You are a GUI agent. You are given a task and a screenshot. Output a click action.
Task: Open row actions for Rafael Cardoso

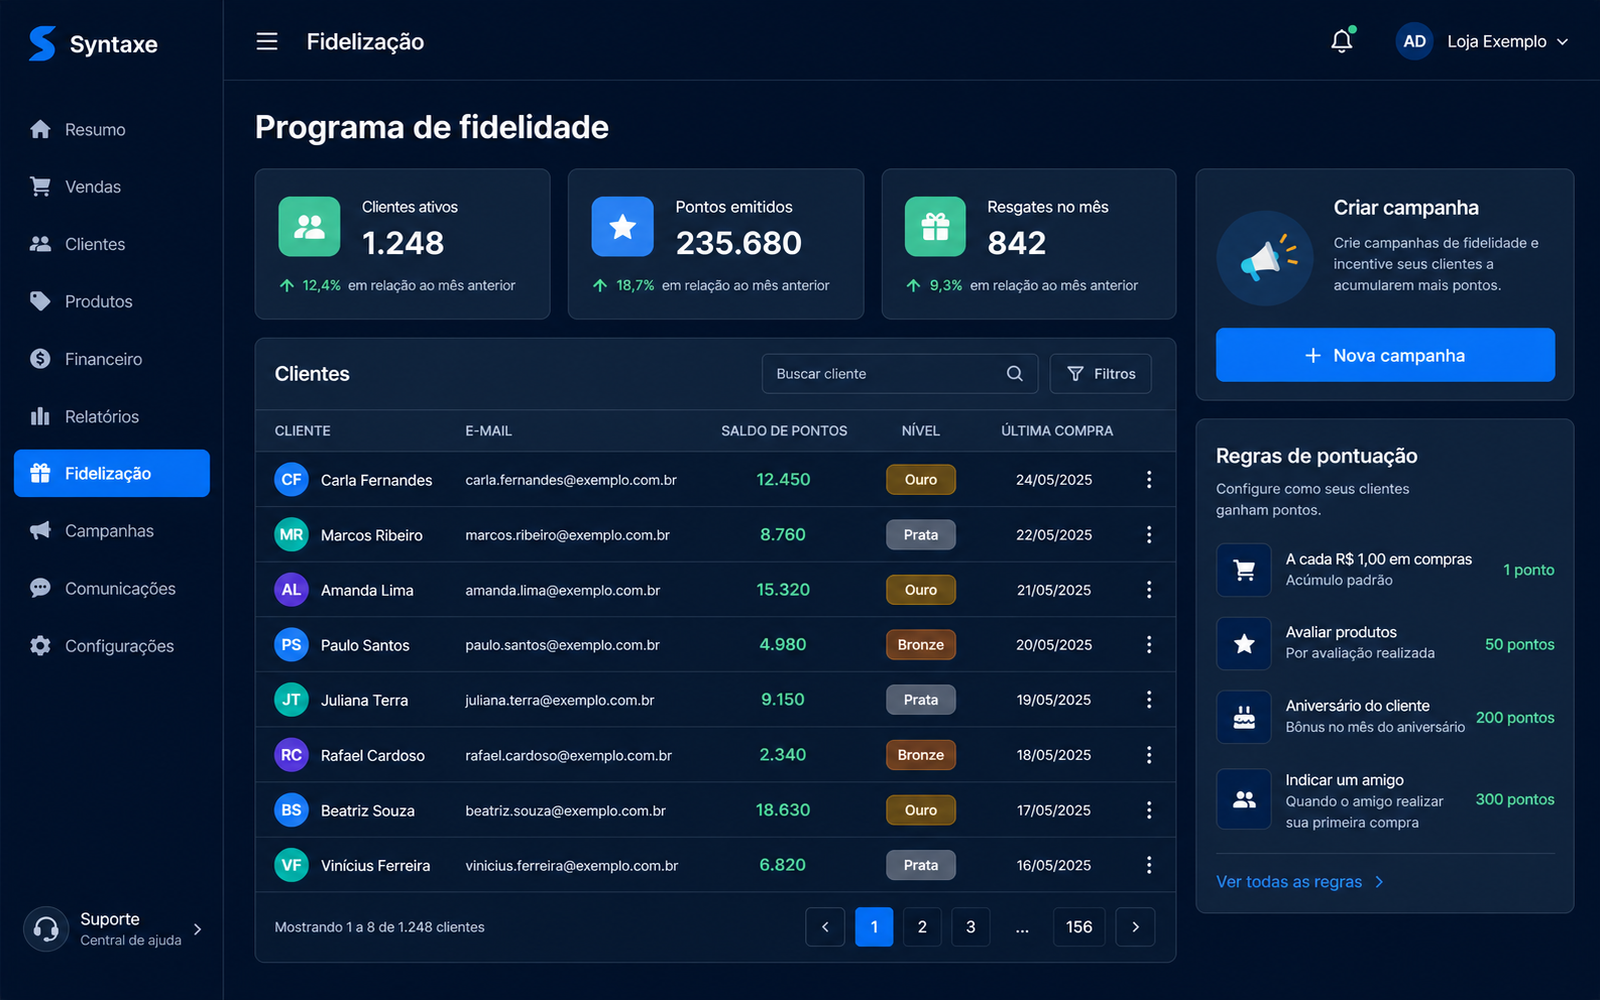tap(1149, 755)
